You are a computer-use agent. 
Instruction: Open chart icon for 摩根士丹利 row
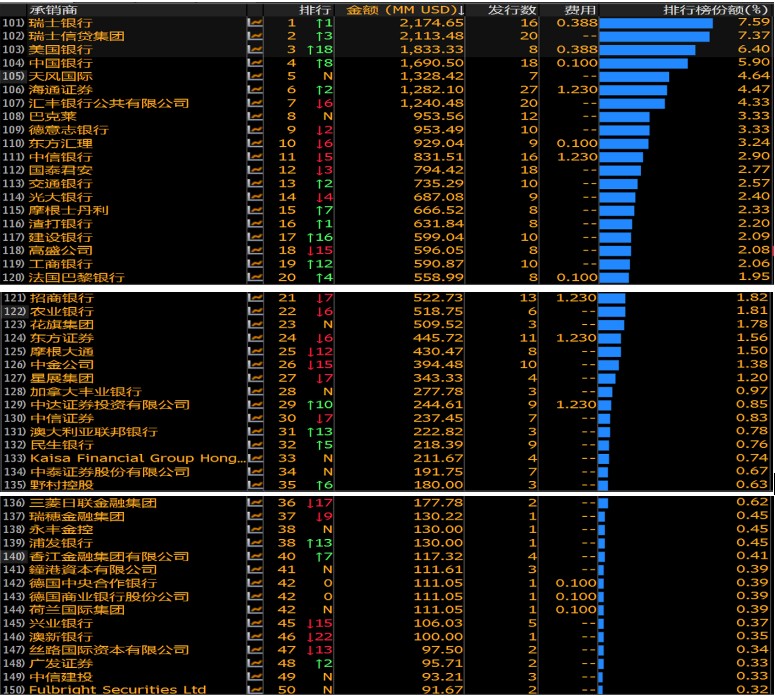coord(255,210)
